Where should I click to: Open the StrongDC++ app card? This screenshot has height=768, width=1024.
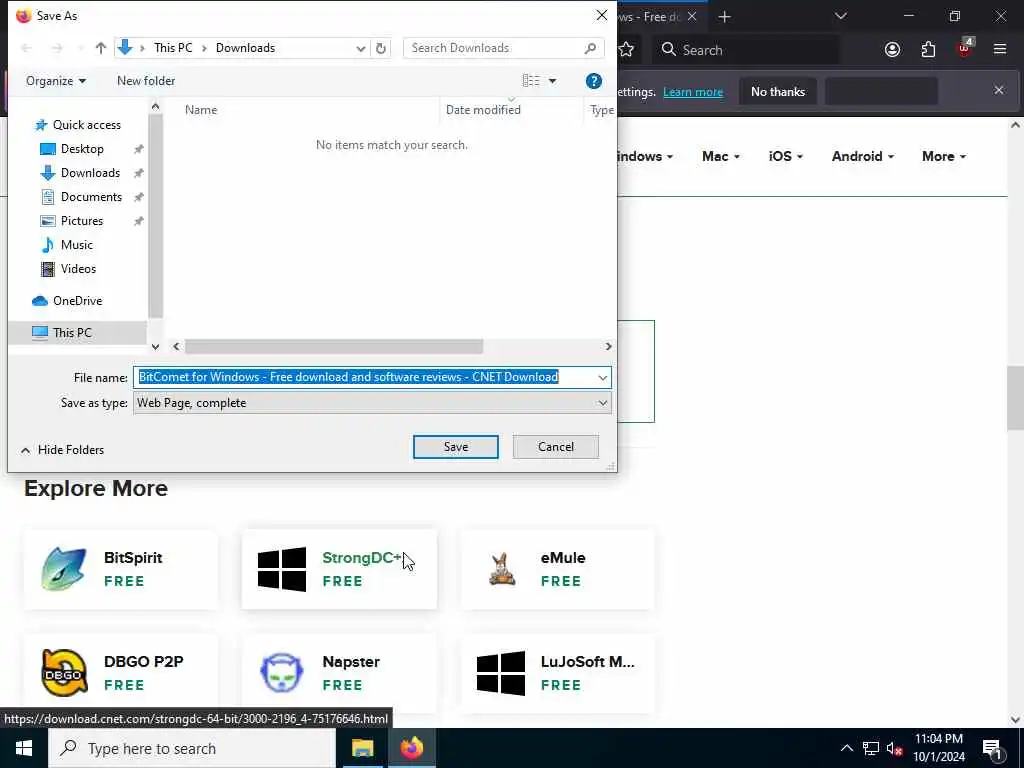click(x=339, y=569)
